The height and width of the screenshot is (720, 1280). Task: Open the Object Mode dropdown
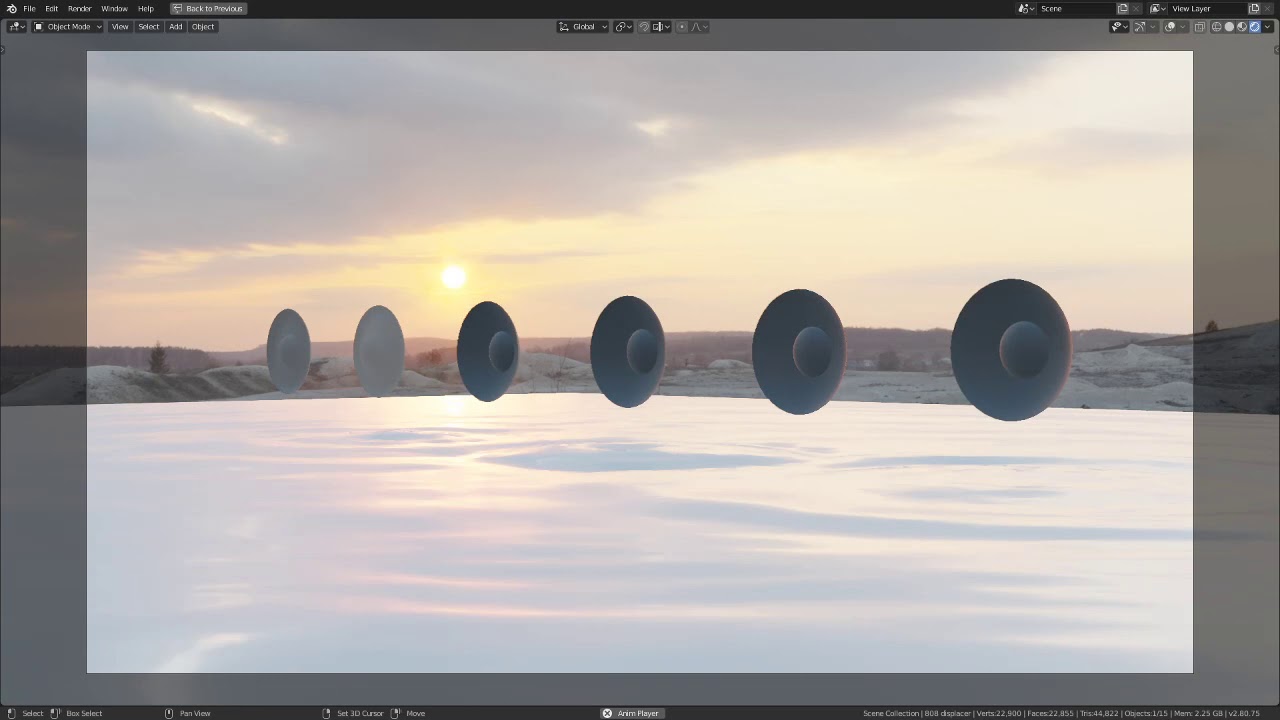point(68,26)
